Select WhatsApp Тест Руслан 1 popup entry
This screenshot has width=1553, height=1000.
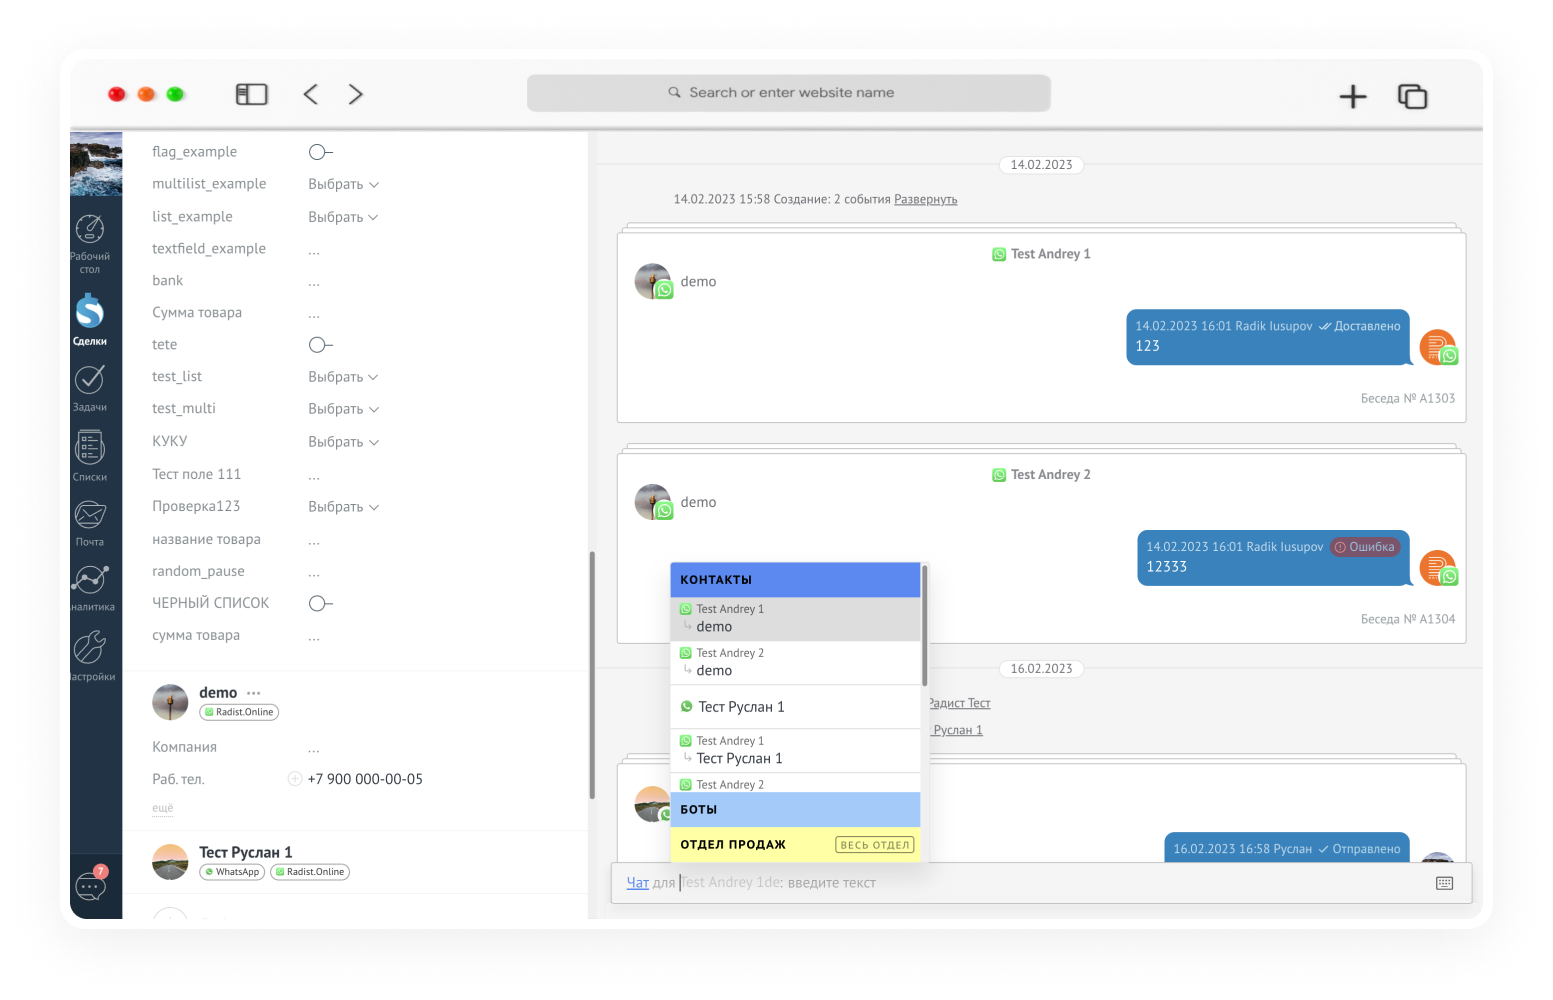point(795,707)
